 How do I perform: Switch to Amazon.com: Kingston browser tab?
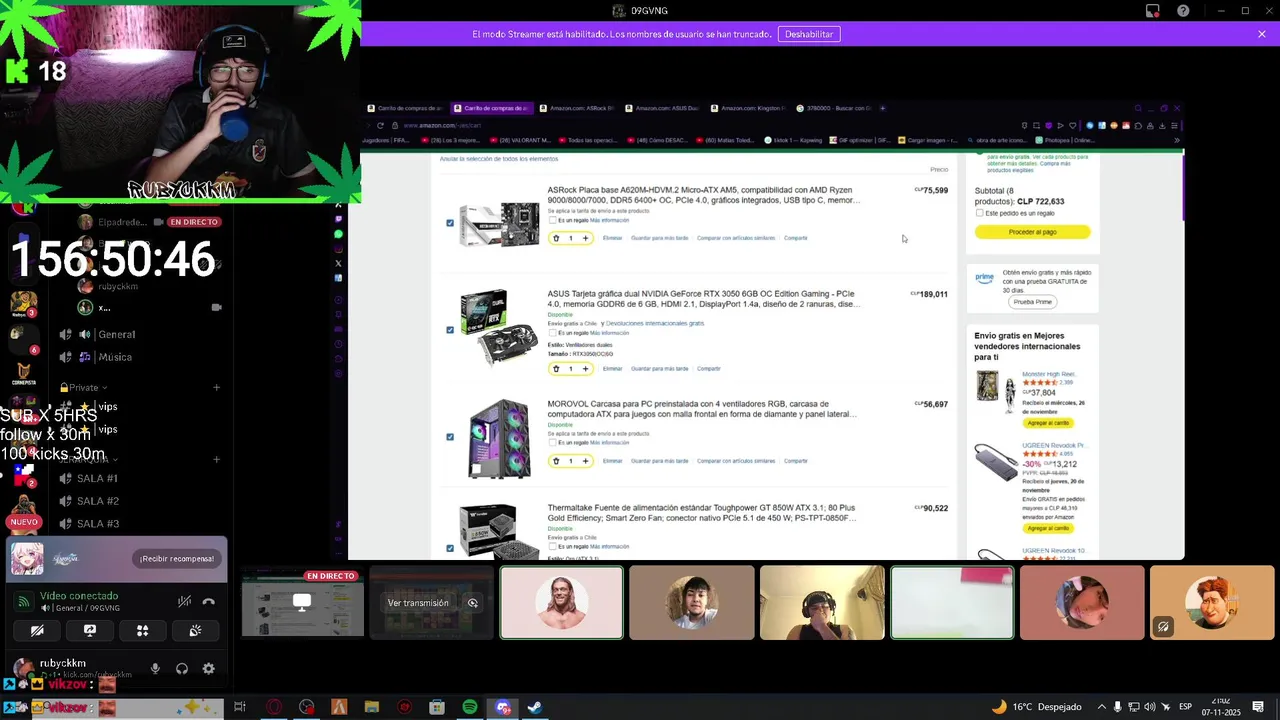[x=749, y=108]
